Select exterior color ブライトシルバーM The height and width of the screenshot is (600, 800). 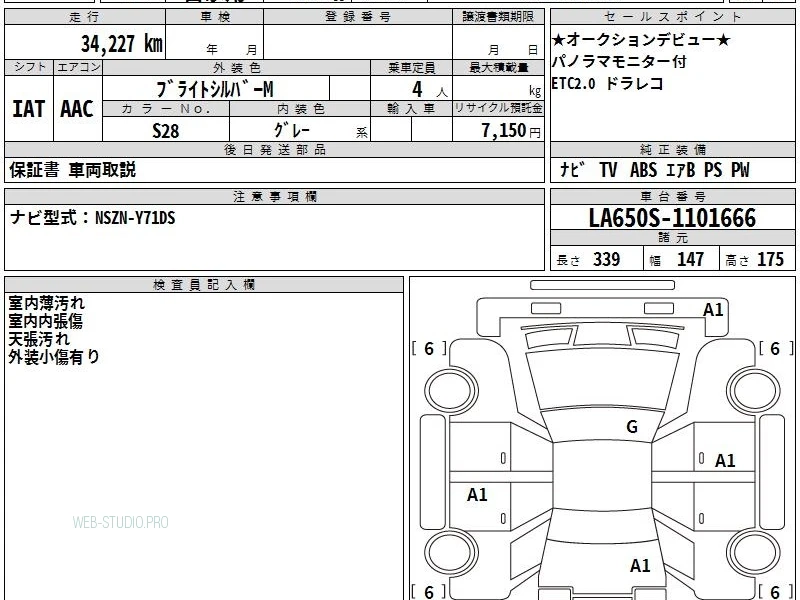(x=215, y=89)
